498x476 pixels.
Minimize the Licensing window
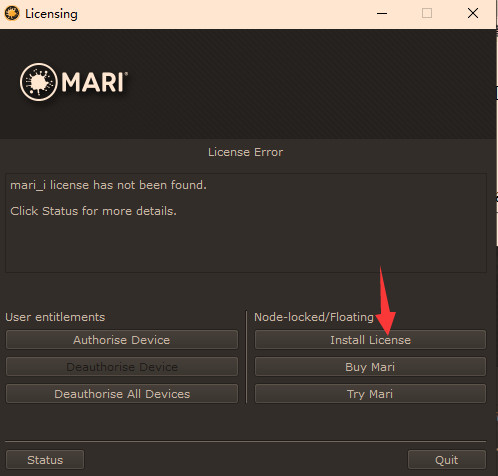(x=382, y=14)
